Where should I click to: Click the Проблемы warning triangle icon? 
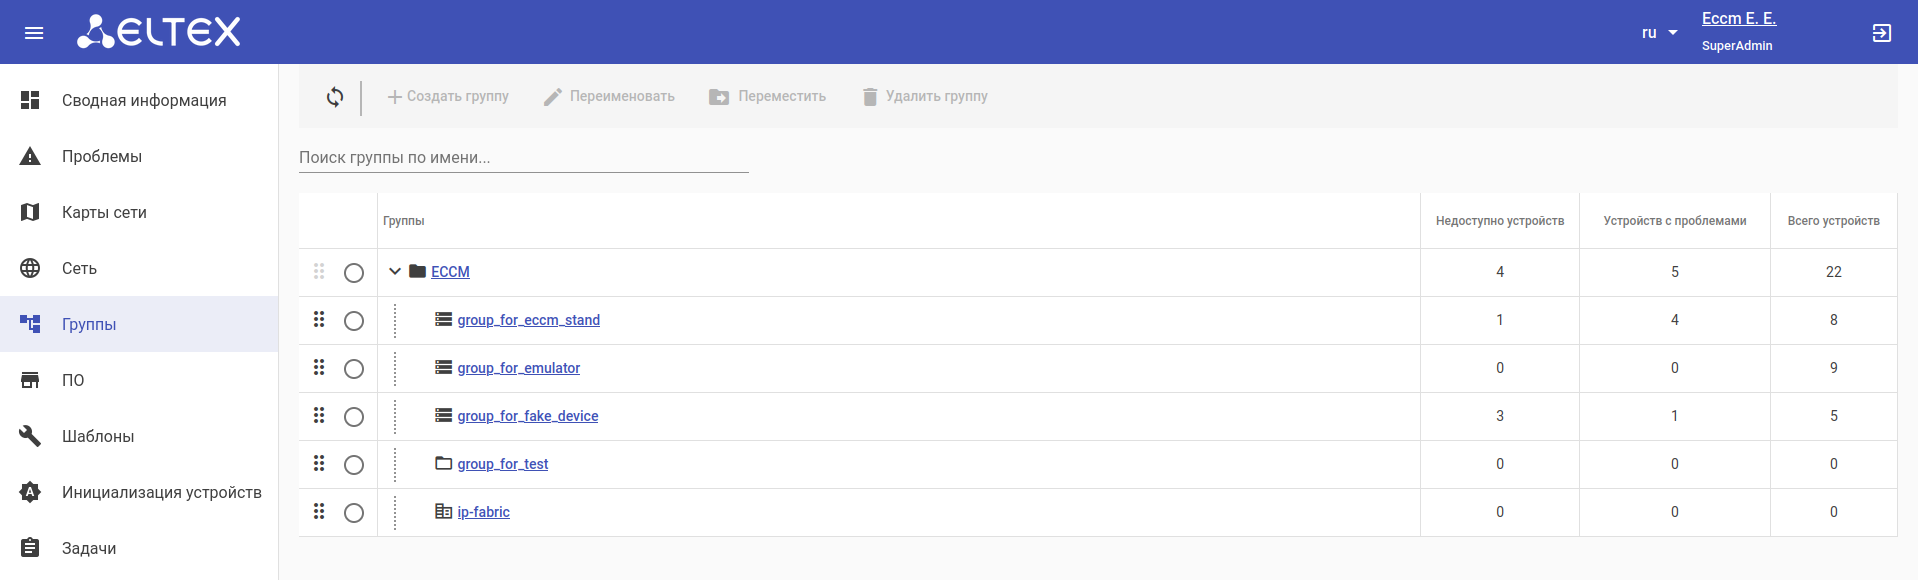click(31, 156)
